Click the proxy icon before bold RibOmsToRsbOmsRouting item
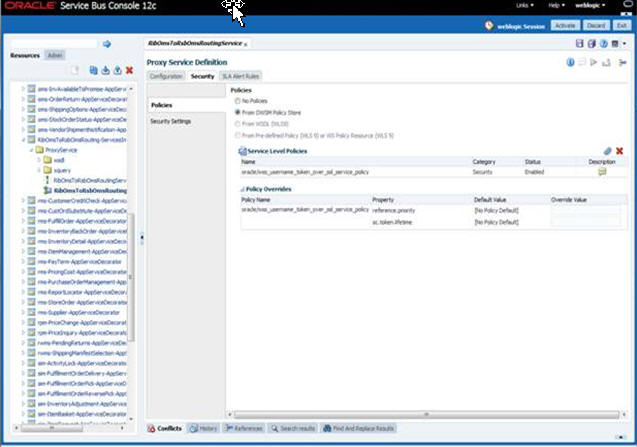Viewport: 637px width, 447px height. tap(48, 190)
